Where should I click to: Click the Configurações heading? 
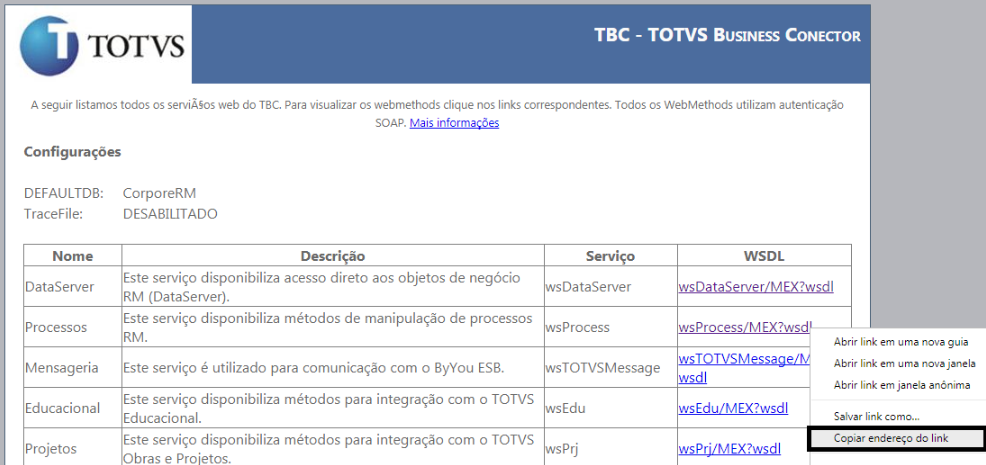pos(72,152)
